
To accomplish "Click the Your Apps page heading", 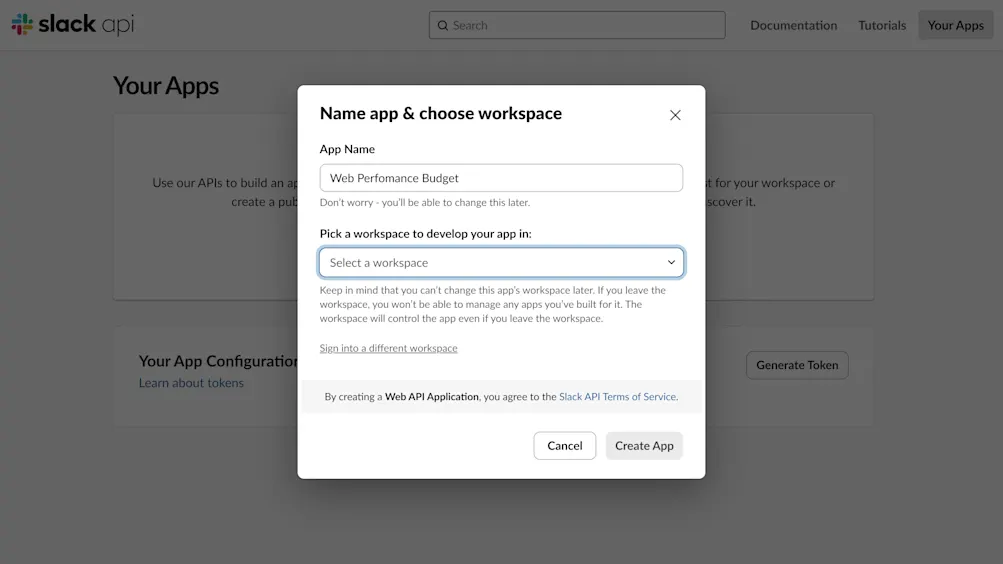I will [166, 86].
